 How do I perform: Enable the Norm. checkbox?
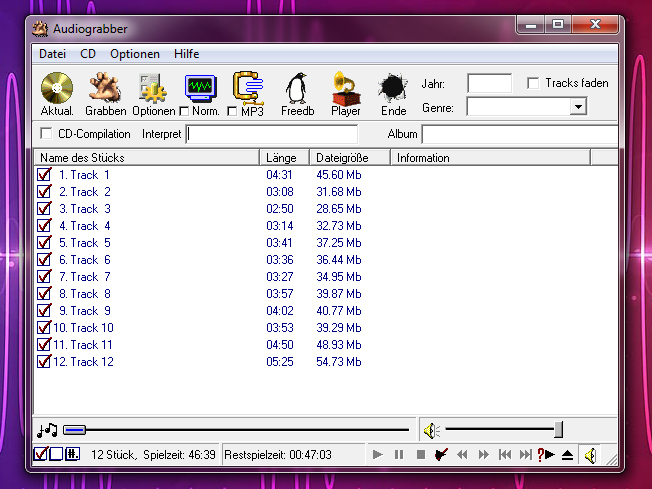[x=184, y=111]
